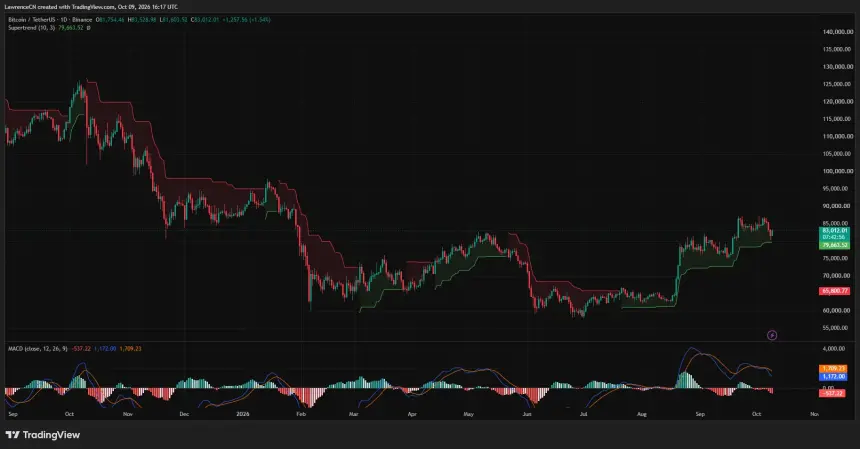Click the green Supertrend price tag 79,663.52 on the axis
860x449 pixels.
pos(834,245)
